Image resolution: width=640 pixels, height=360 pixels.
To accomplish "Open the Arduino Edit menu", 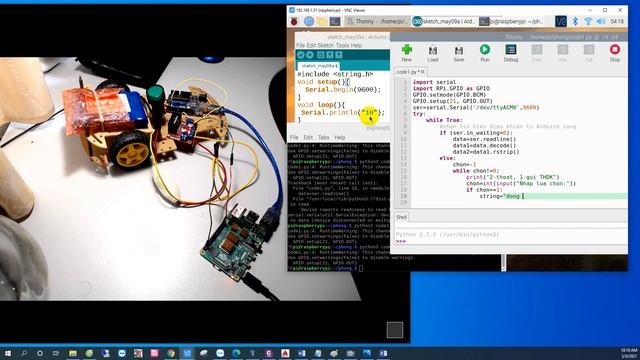I will point(311,45).
